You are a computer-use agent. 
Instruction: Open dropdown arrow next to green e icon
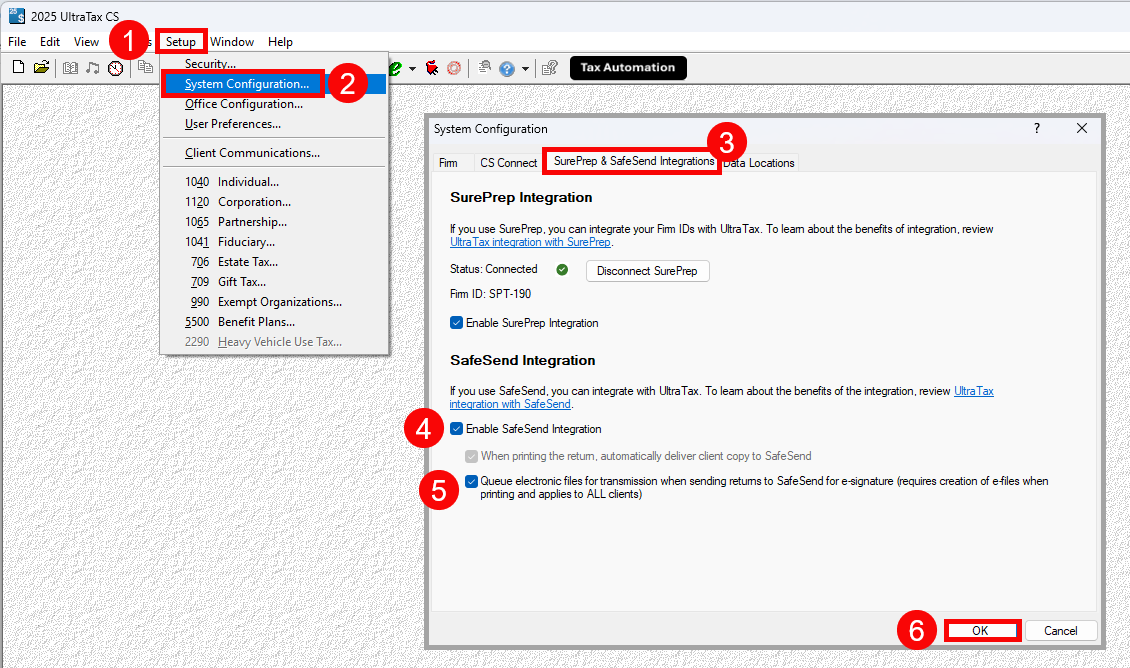point(412,69)
